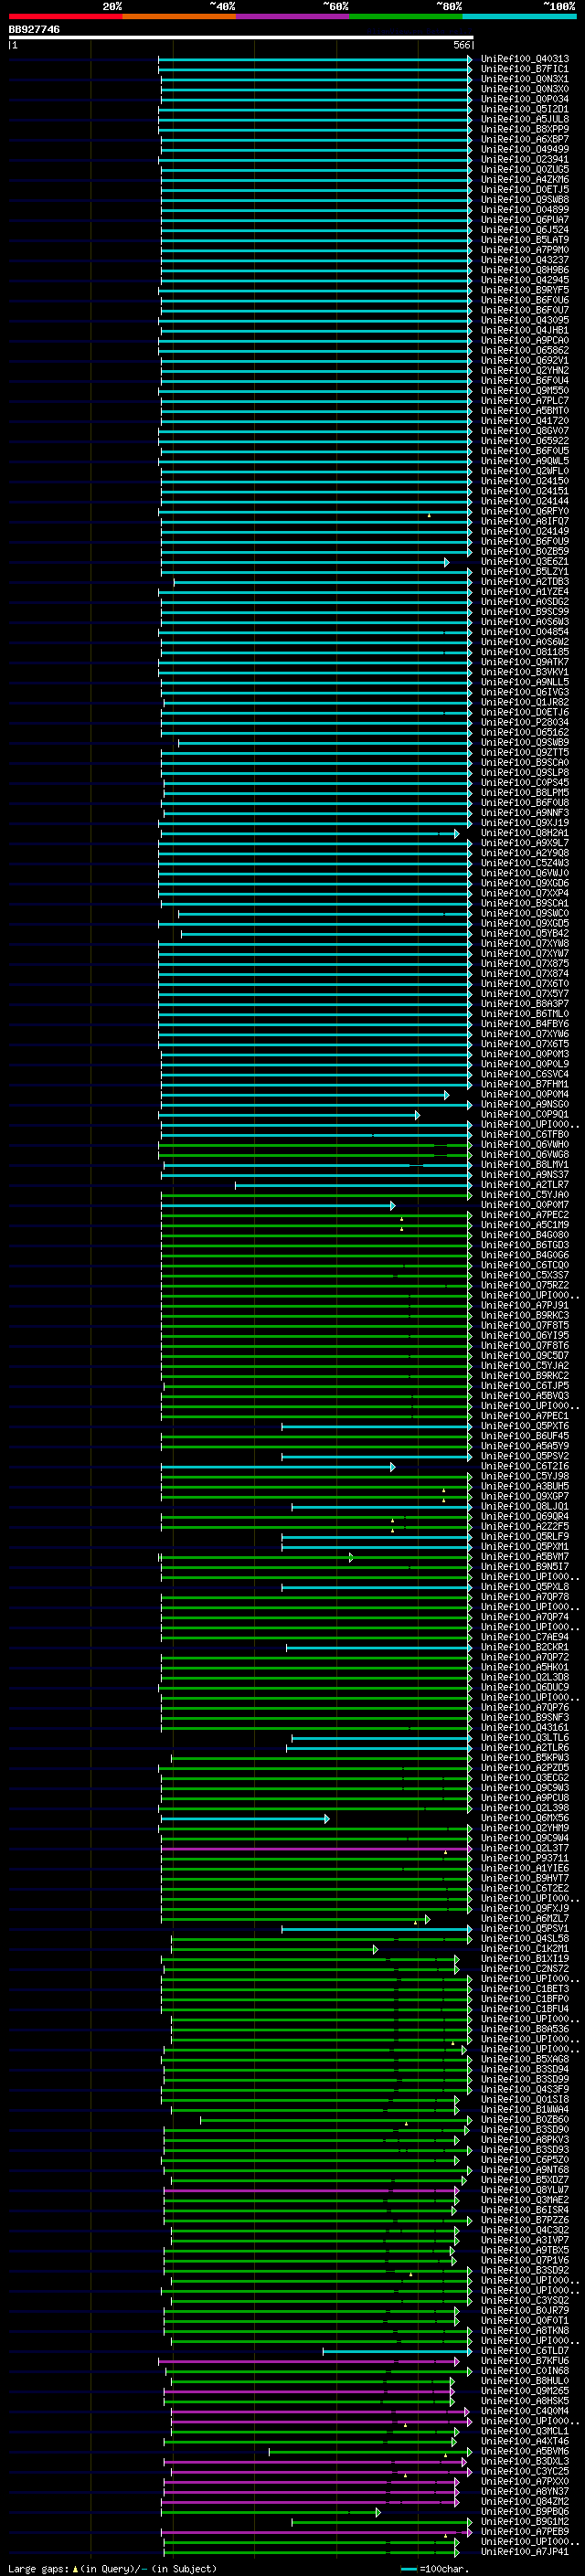Select hit UniRef100_Q9SMB9
Screen dimensions: 585x2576
point(525,743)
